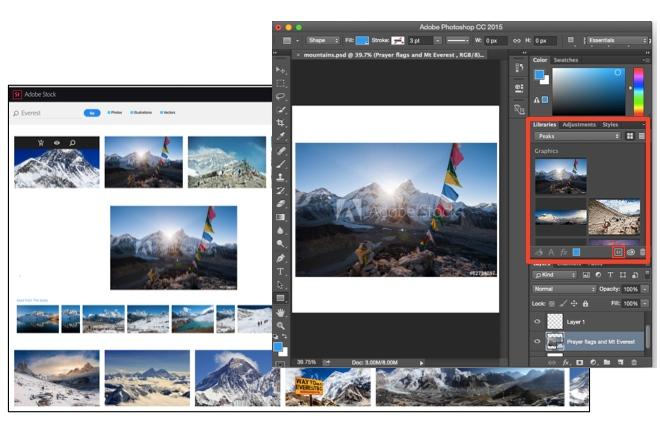Select the Clone Stamp tool
This screenshot has width=660, height=440.
tap(280, 177)
